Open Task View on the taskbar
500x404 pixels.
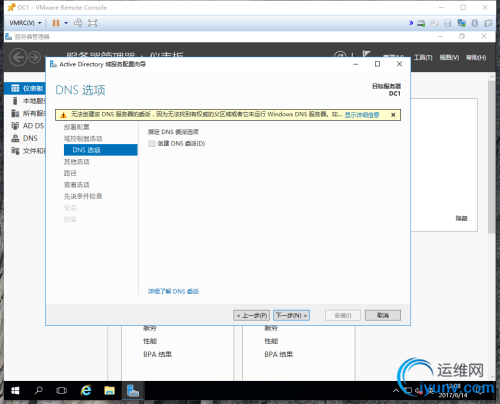[61, 391]
